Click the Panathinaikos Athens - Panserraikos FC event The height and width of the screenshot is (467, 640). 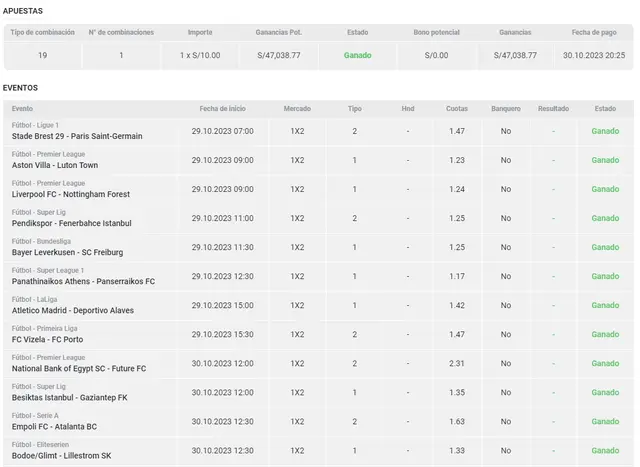[x=83, y=281]
